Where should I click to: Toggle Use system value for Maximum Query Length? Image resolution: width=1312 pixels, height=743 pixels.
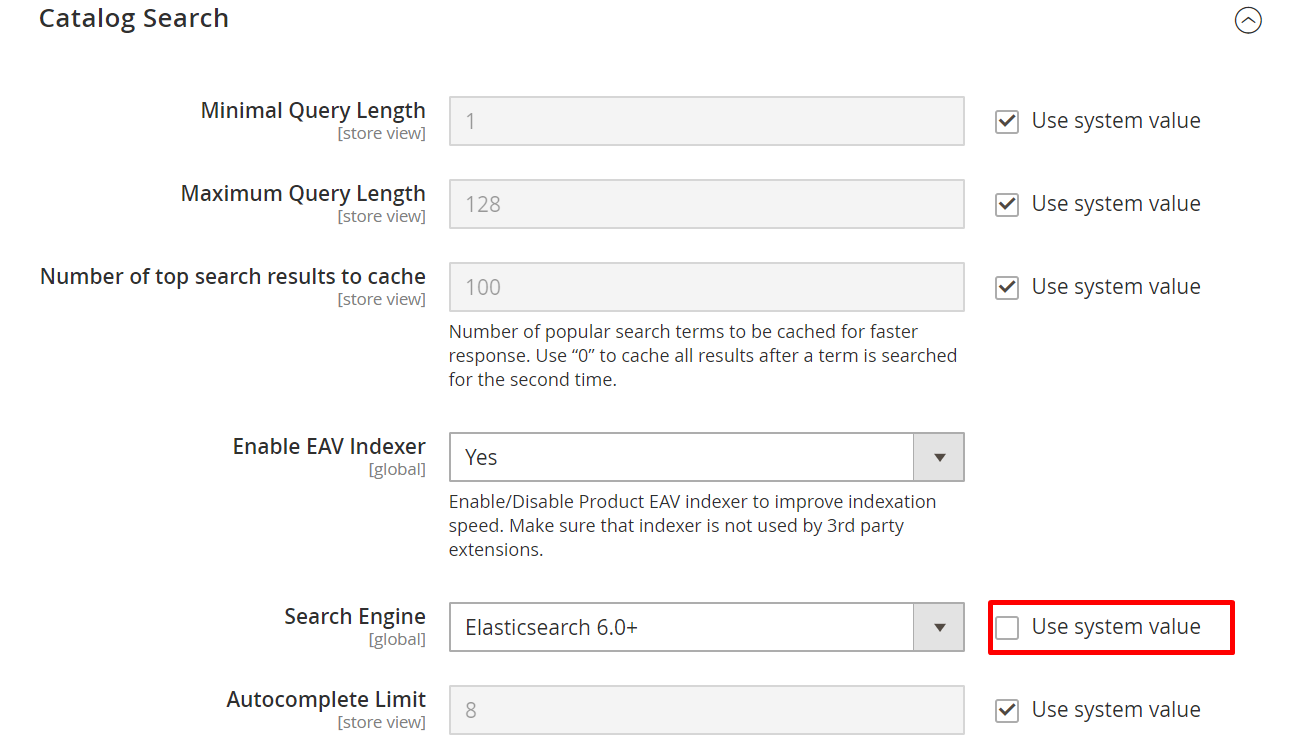click(x=1006, y=204)
